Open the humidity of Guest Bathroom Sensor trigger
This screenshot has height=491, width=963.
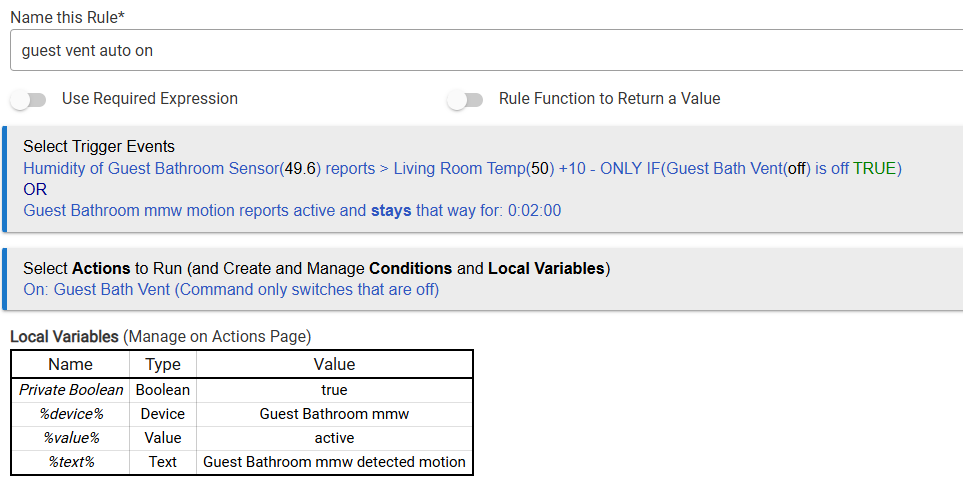click(x=462, y=169)
